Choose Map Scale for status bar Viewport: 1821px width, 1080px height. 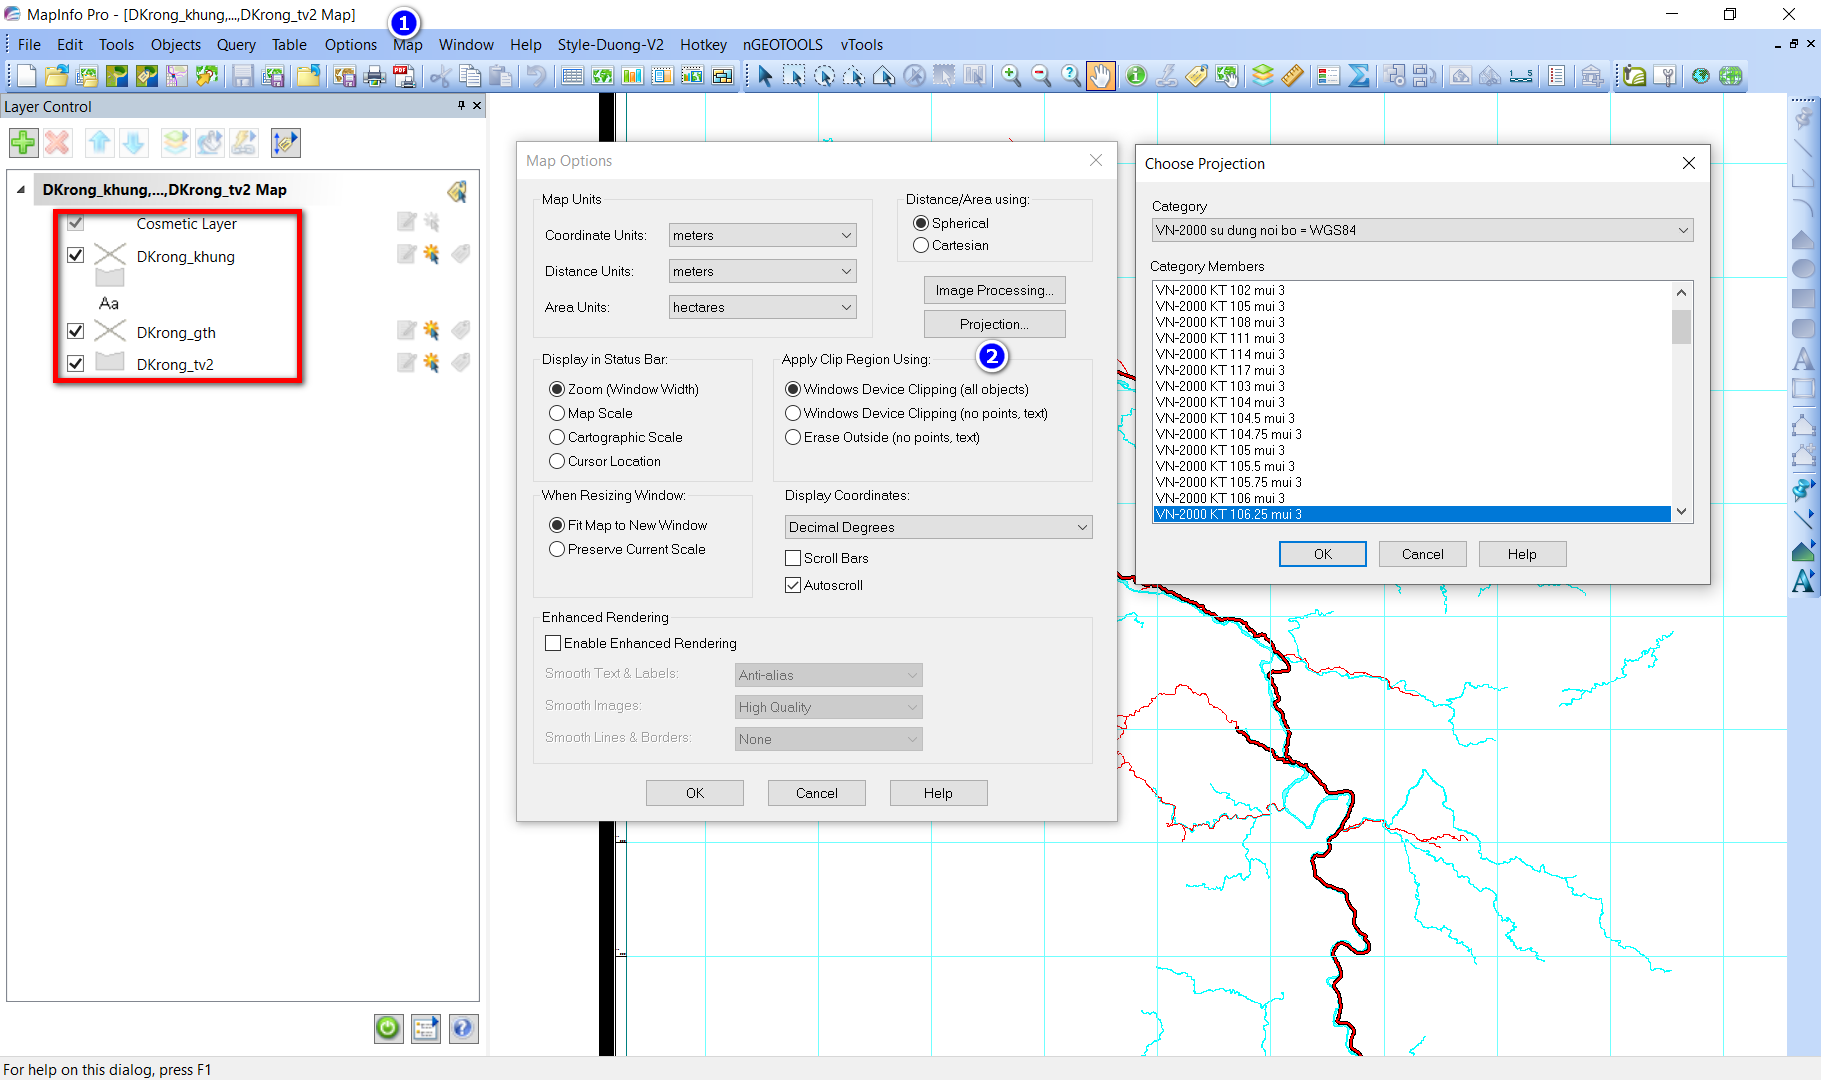point(557,413)
